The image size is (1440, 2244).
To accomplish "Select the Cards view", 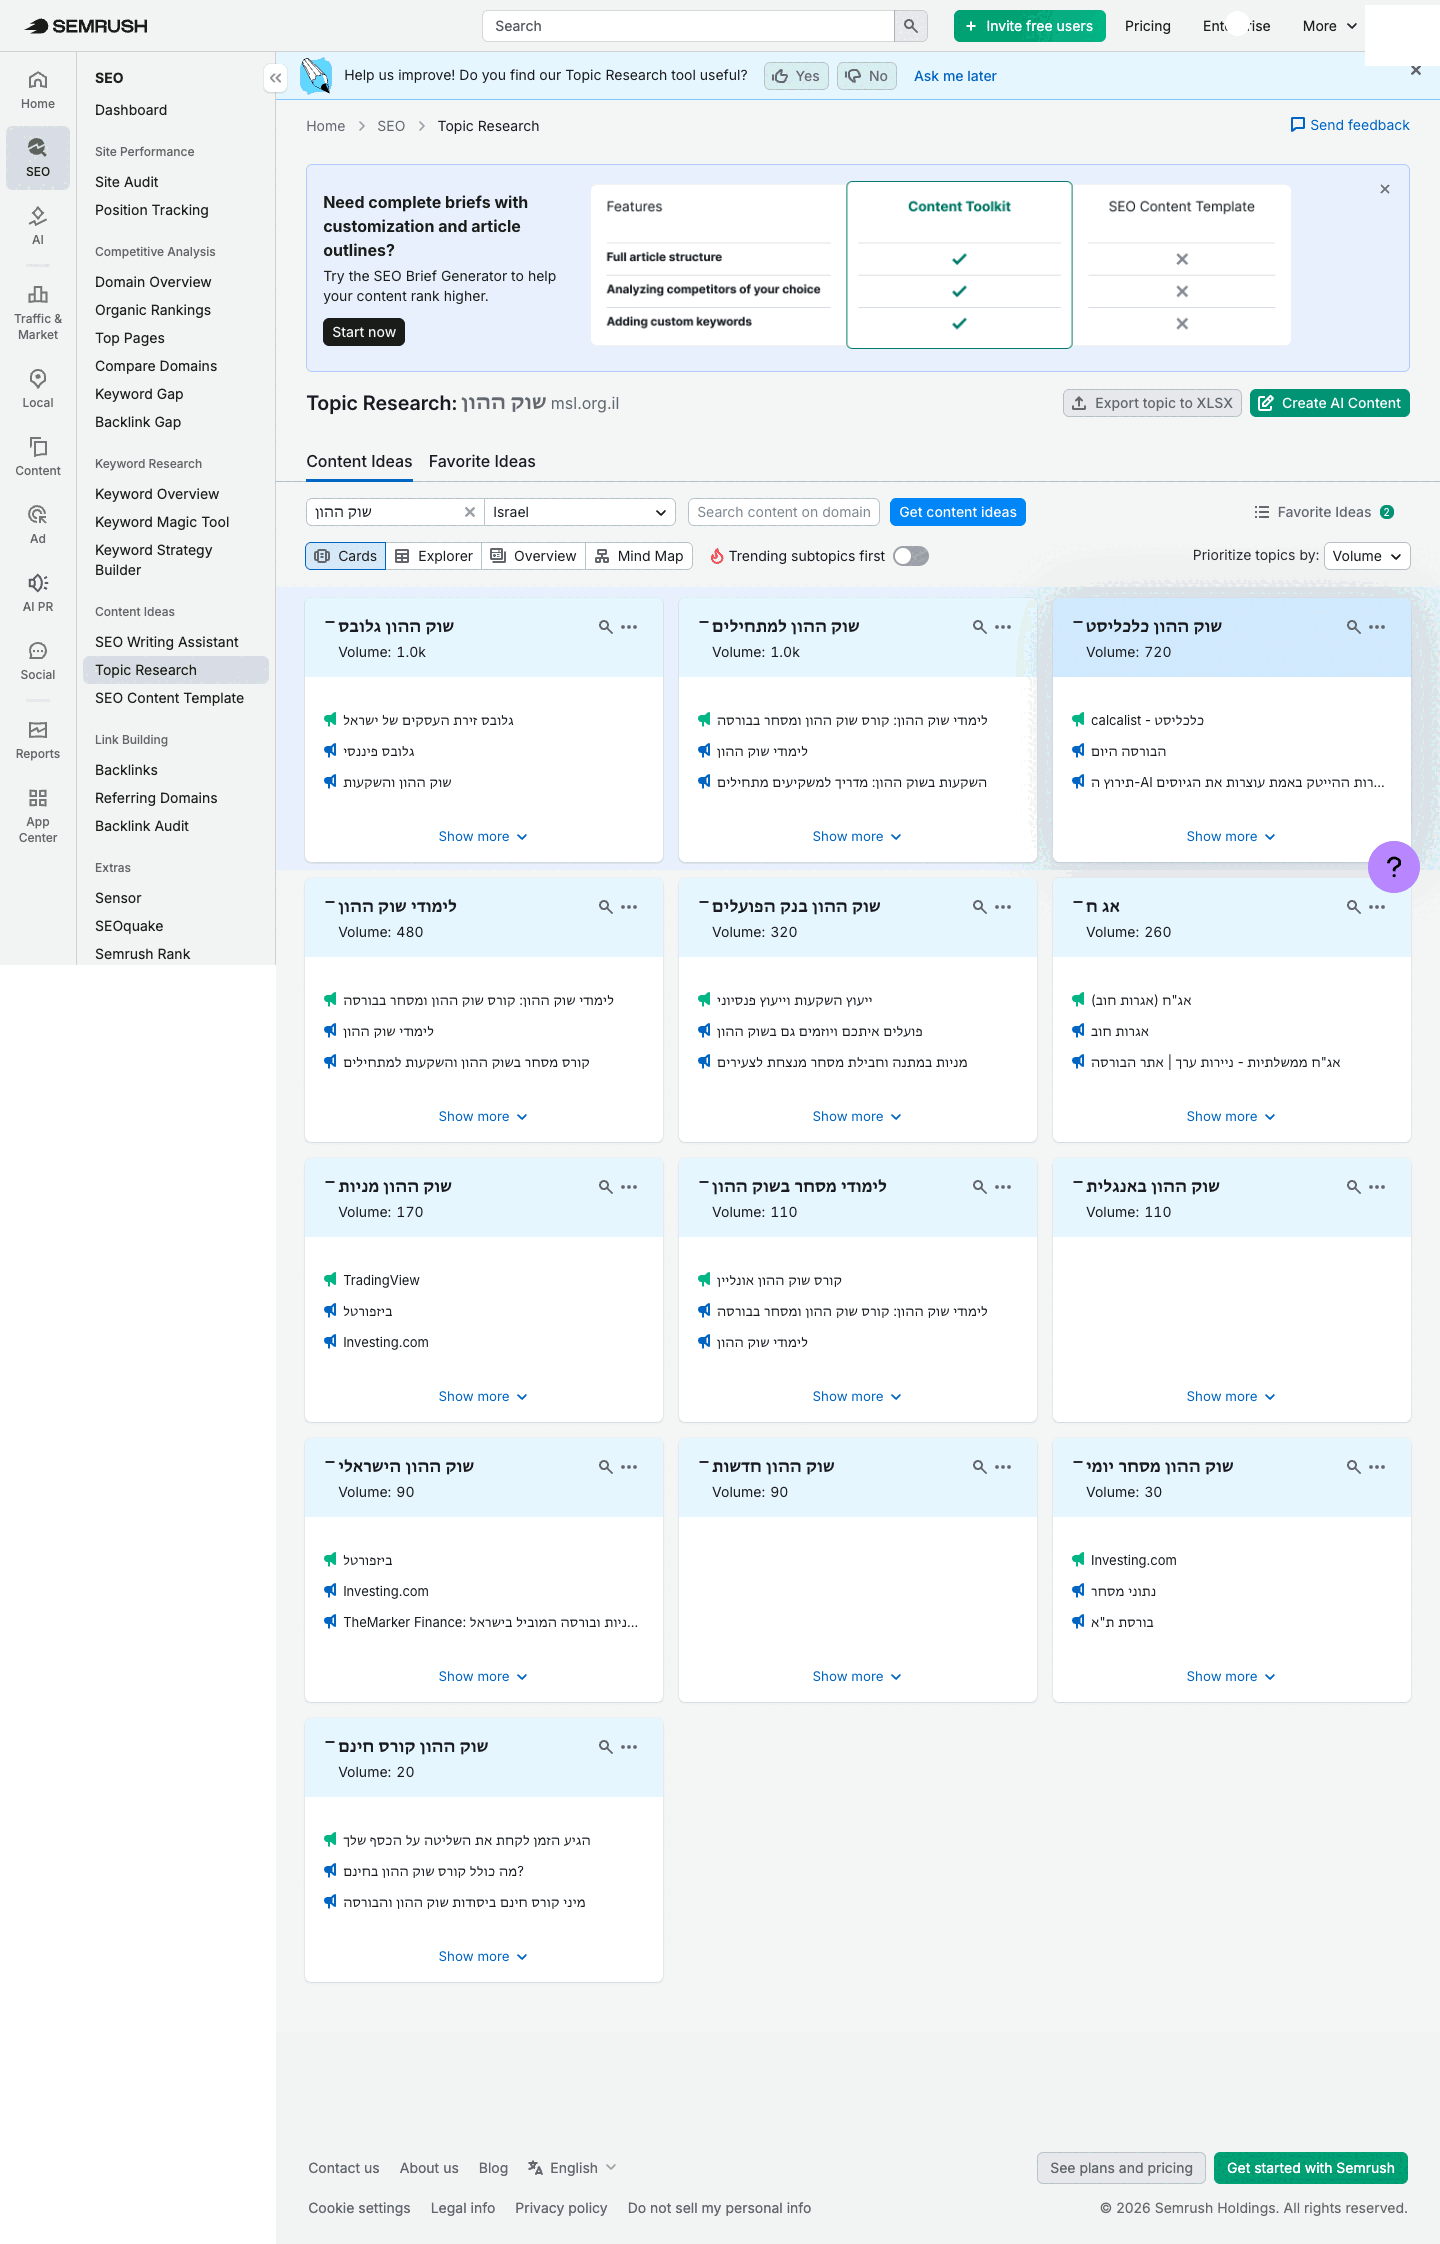I will click(346, 556).
